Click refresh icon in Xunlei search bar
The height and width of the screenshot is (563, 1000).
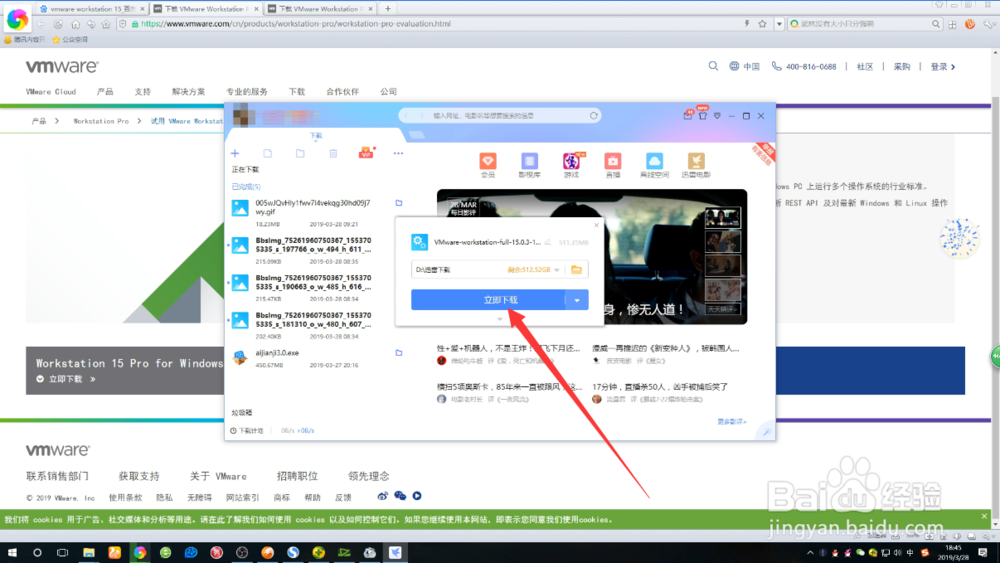pos(594,115)
